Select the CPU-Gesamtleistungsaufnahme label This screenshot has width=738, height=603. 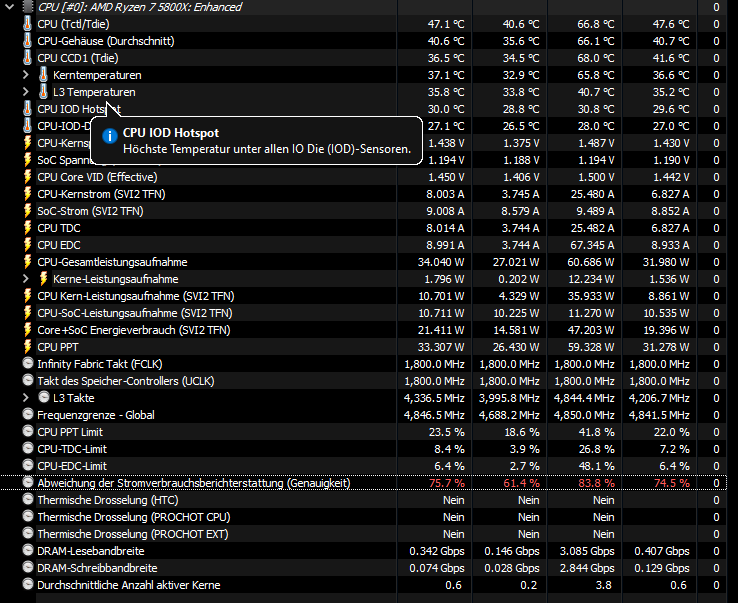click(112, 262)
